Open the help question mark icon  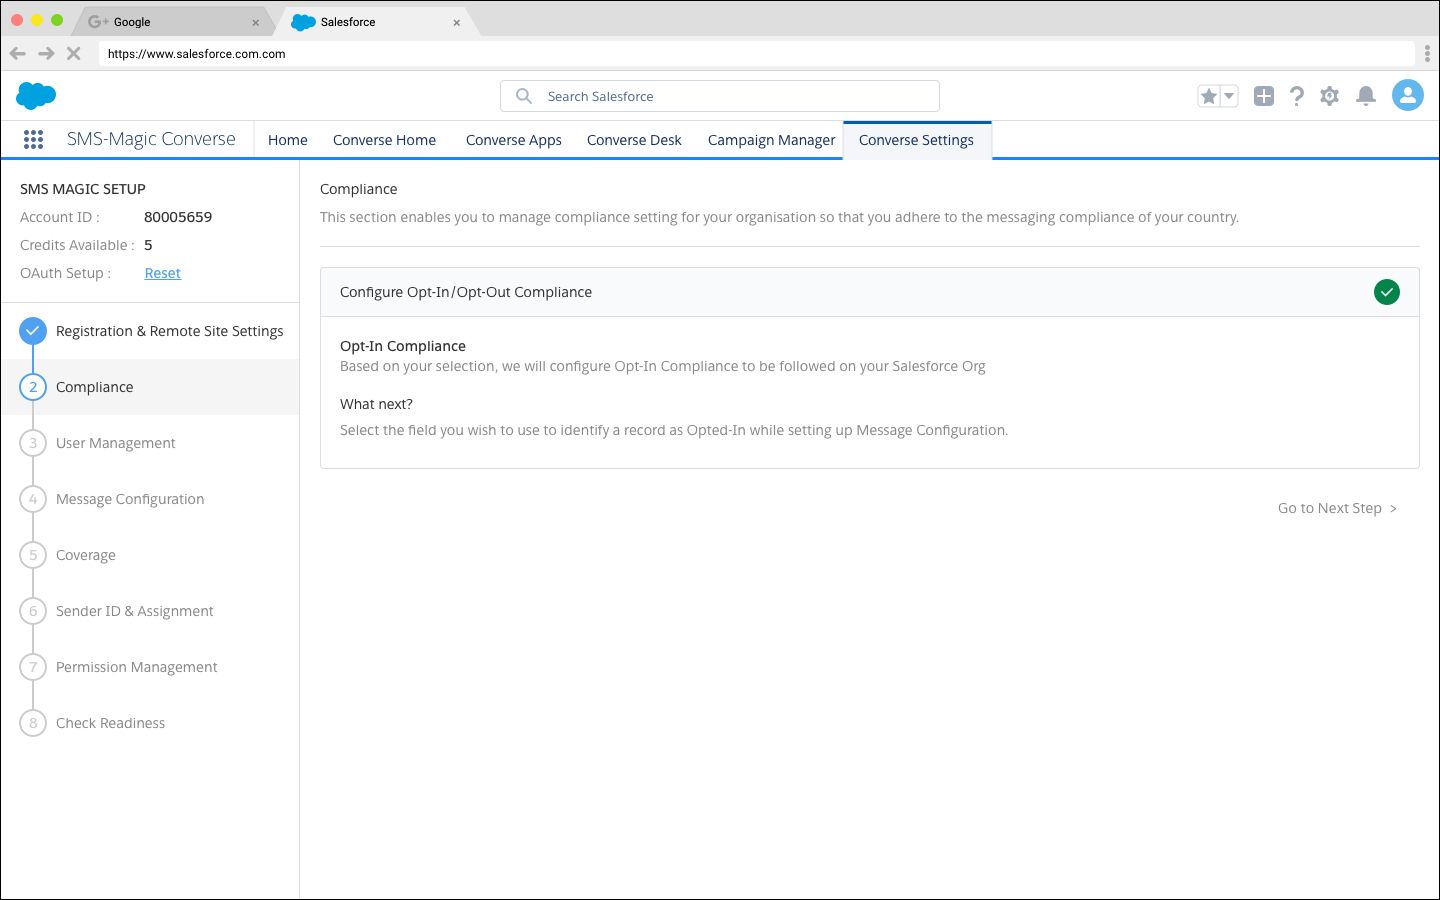[1297, 96]
